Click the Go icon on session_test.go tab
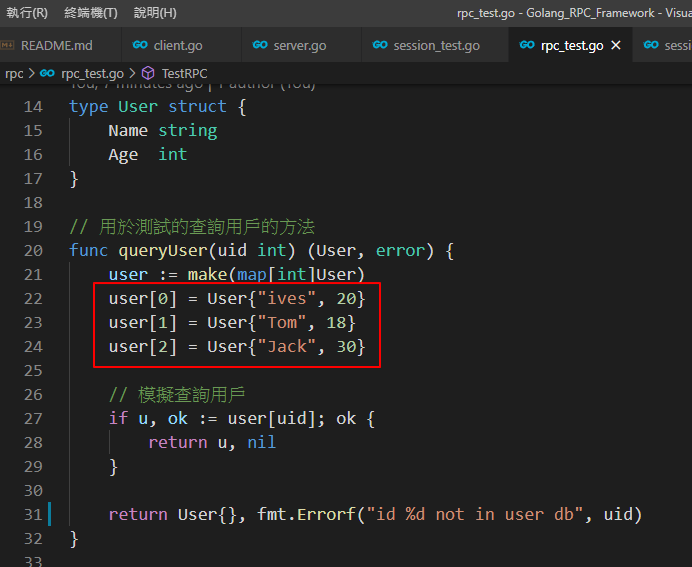The image size is (692, 567). point(380,45)
